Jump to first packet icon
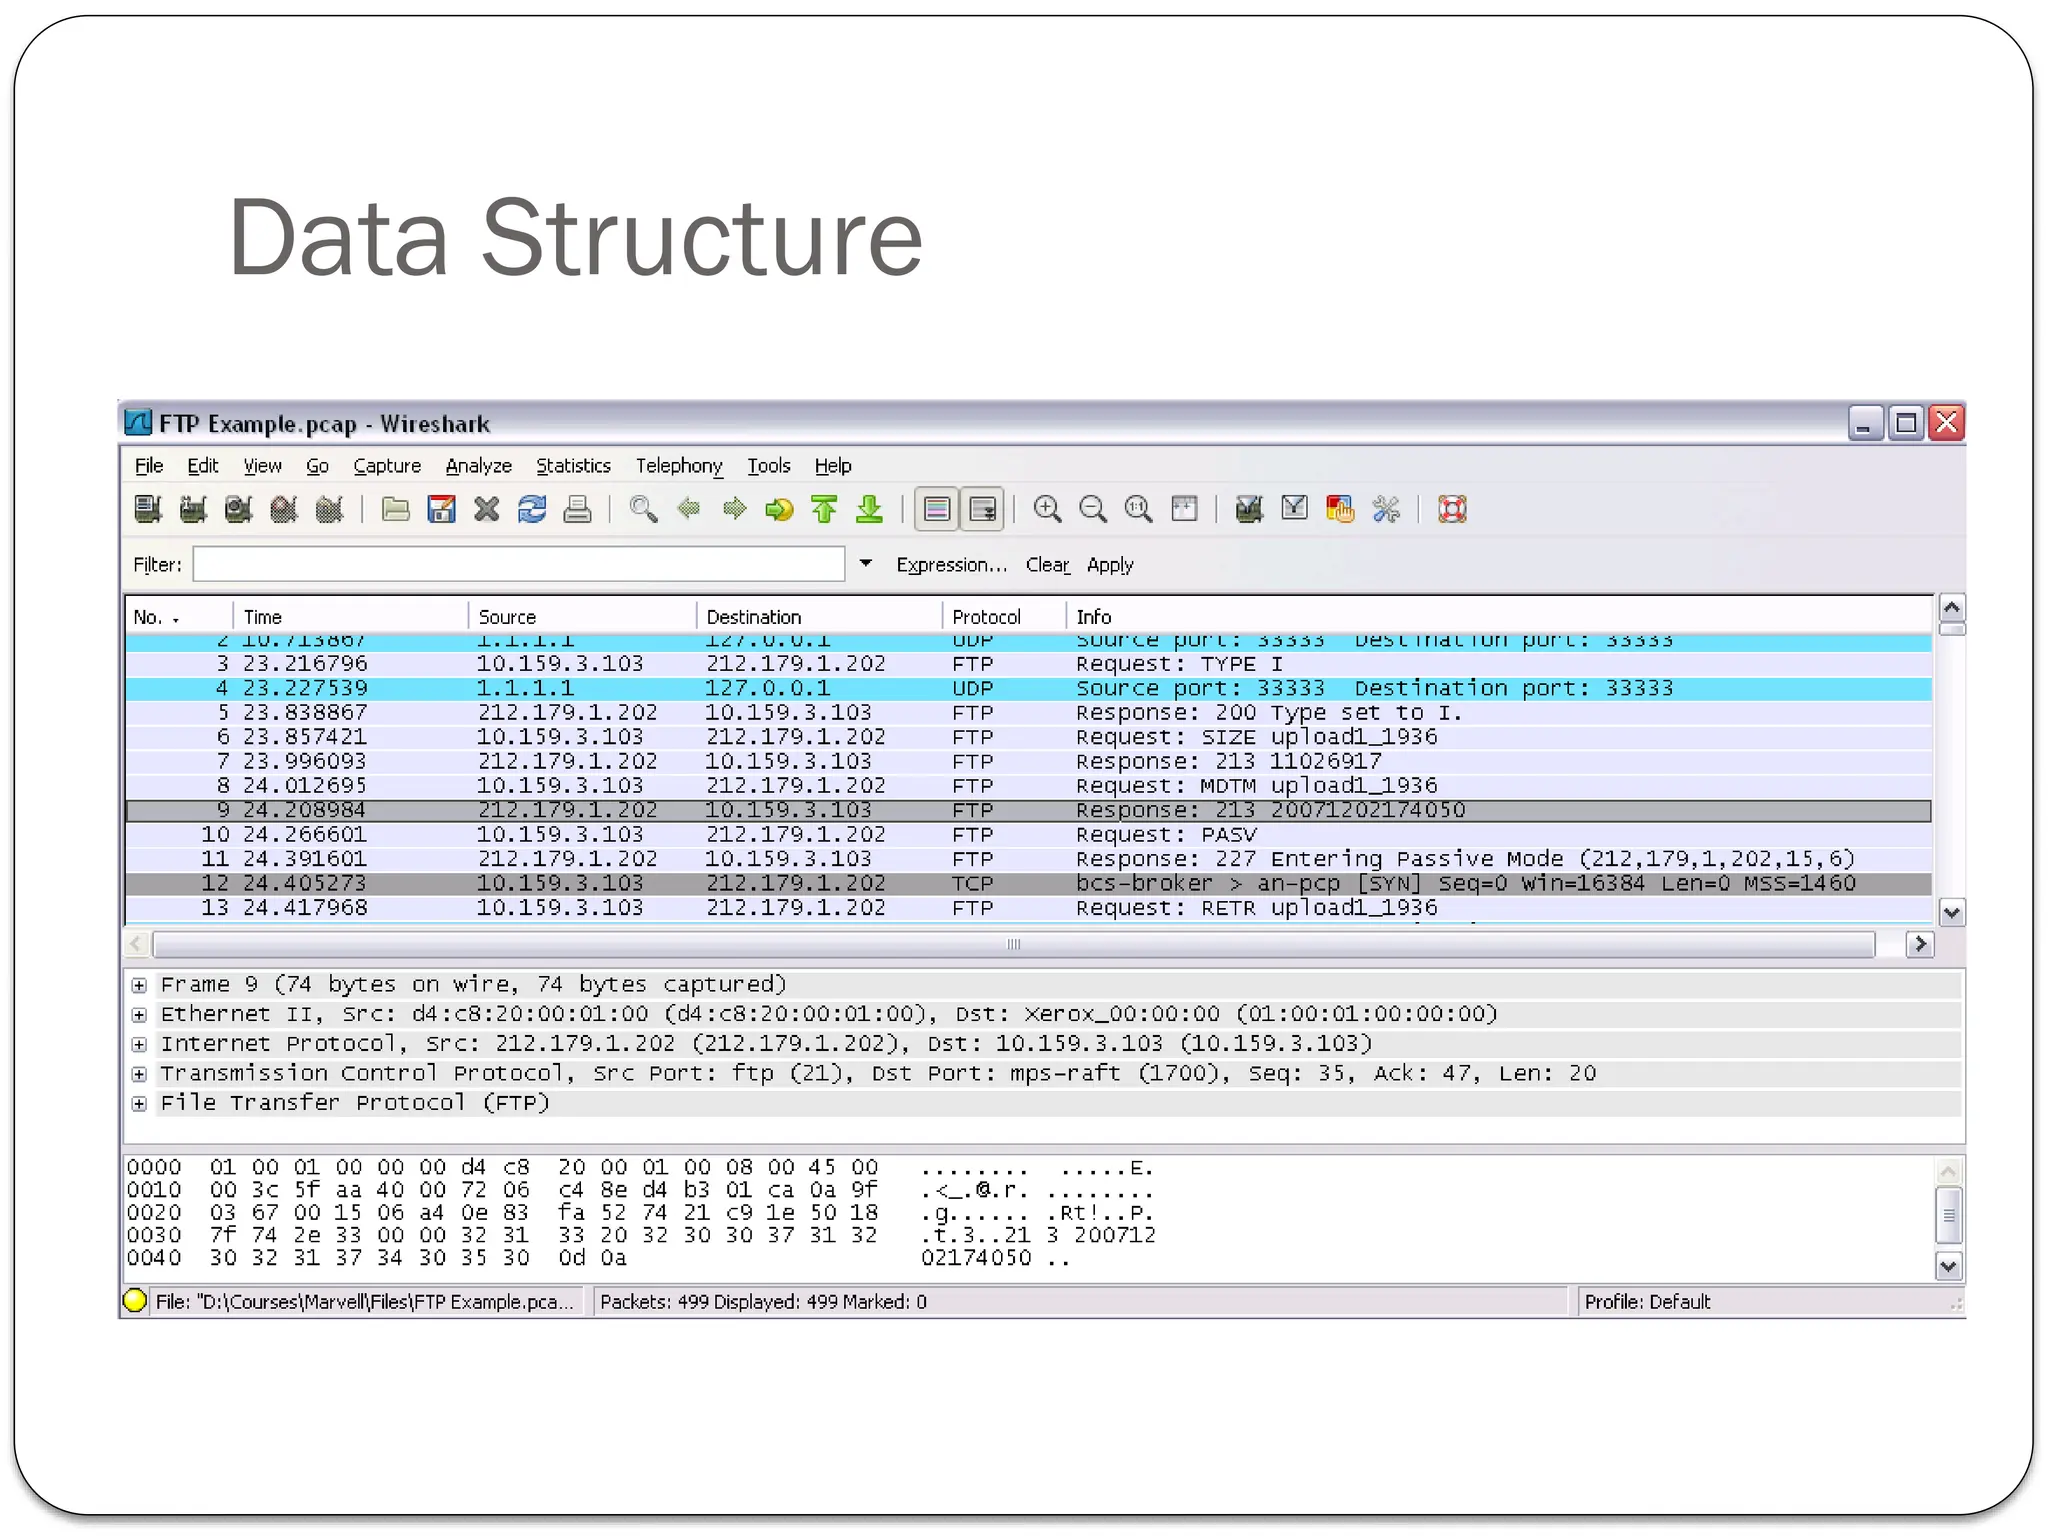Screen dimensions: 2048x1536 click(x=824, y=509)
